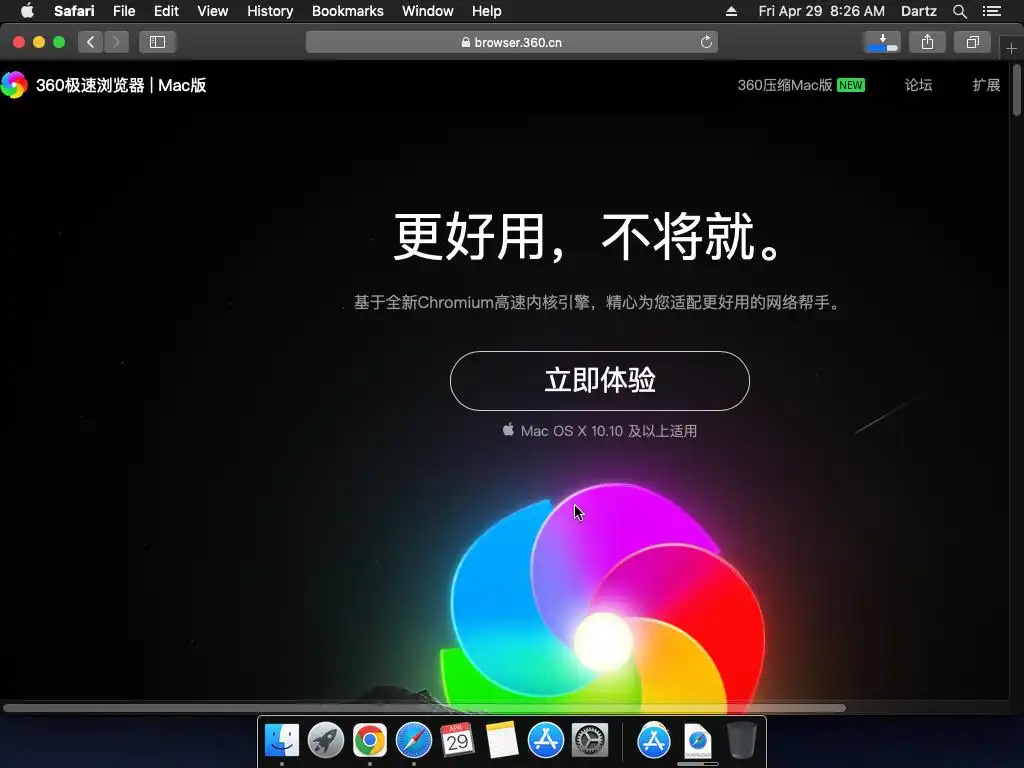
Task: Click the 基于全新Chromium高速内核引擎 subtitle
Action: pos(598,302)
